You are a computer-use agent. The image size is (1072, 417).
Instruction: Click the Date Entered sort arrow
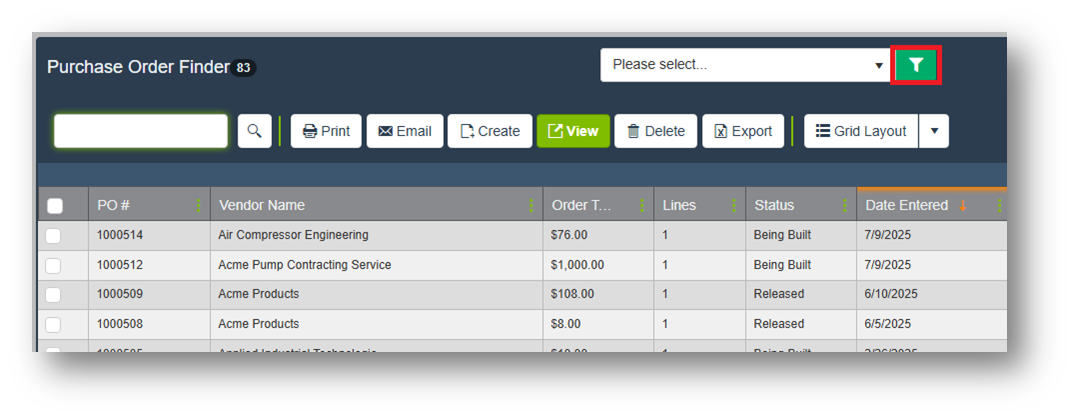[x=963, y=205]
